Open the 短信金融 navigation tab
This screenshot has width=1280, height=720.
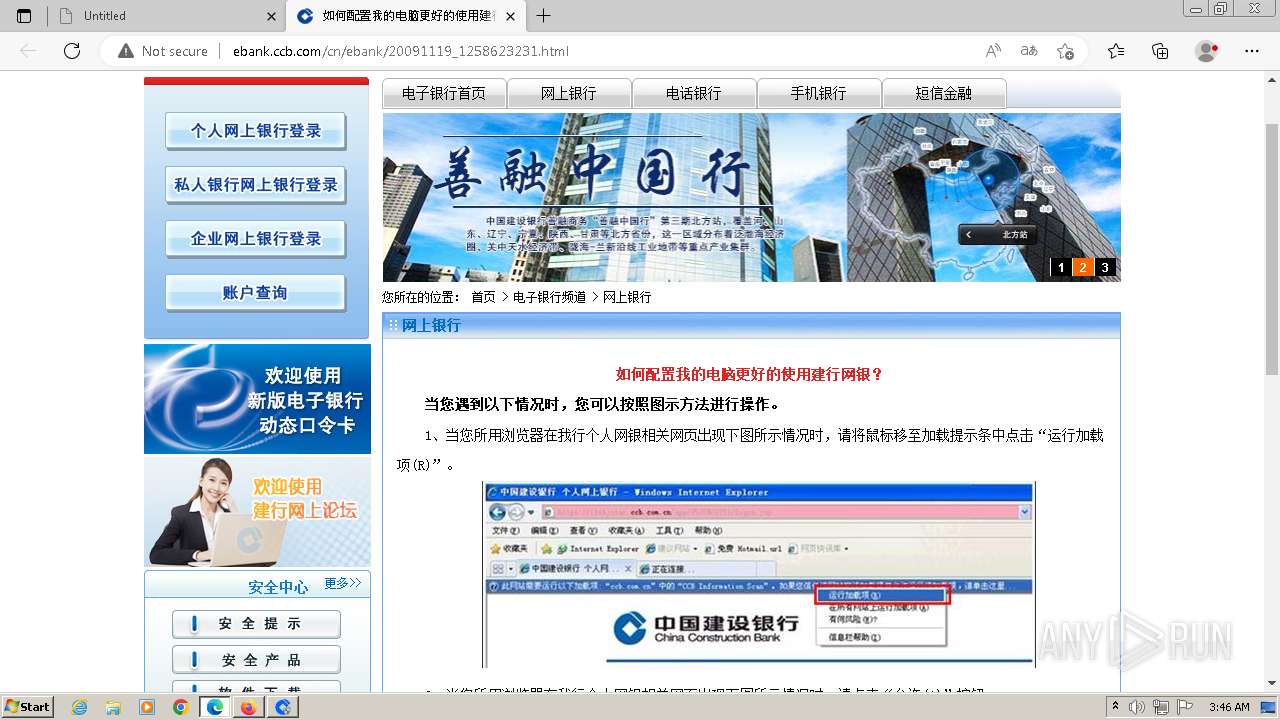[944, 93]
